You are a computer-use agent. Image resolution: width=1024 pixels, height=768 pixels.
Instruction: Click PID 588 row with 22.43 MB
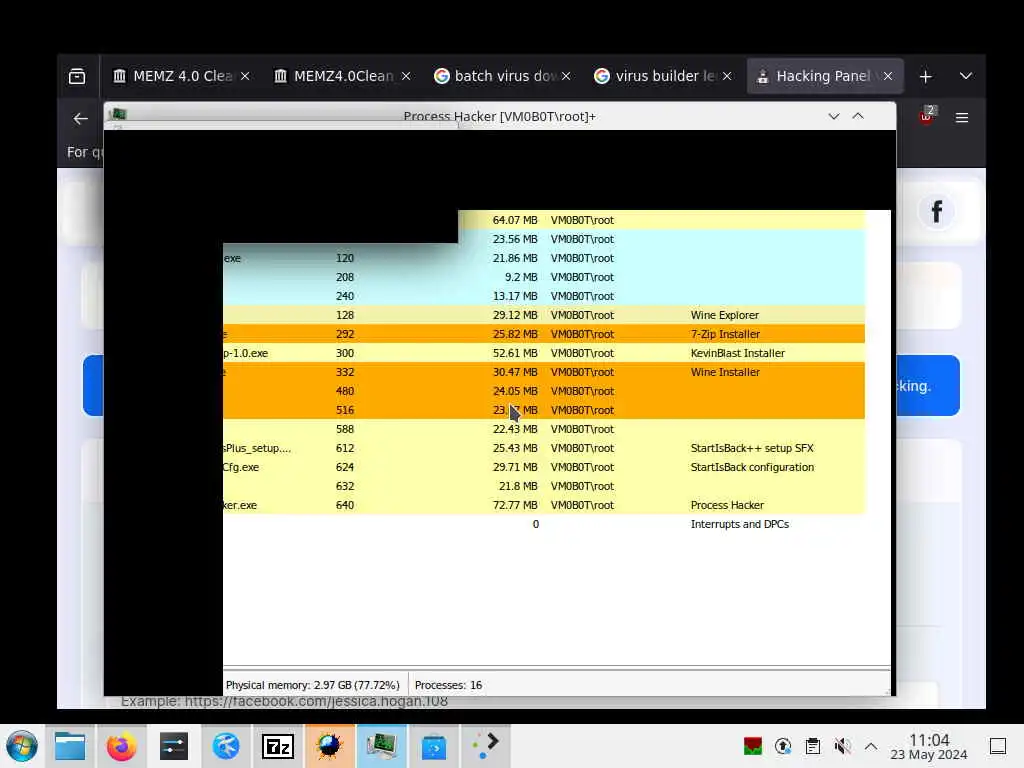[x=543, y=429]
